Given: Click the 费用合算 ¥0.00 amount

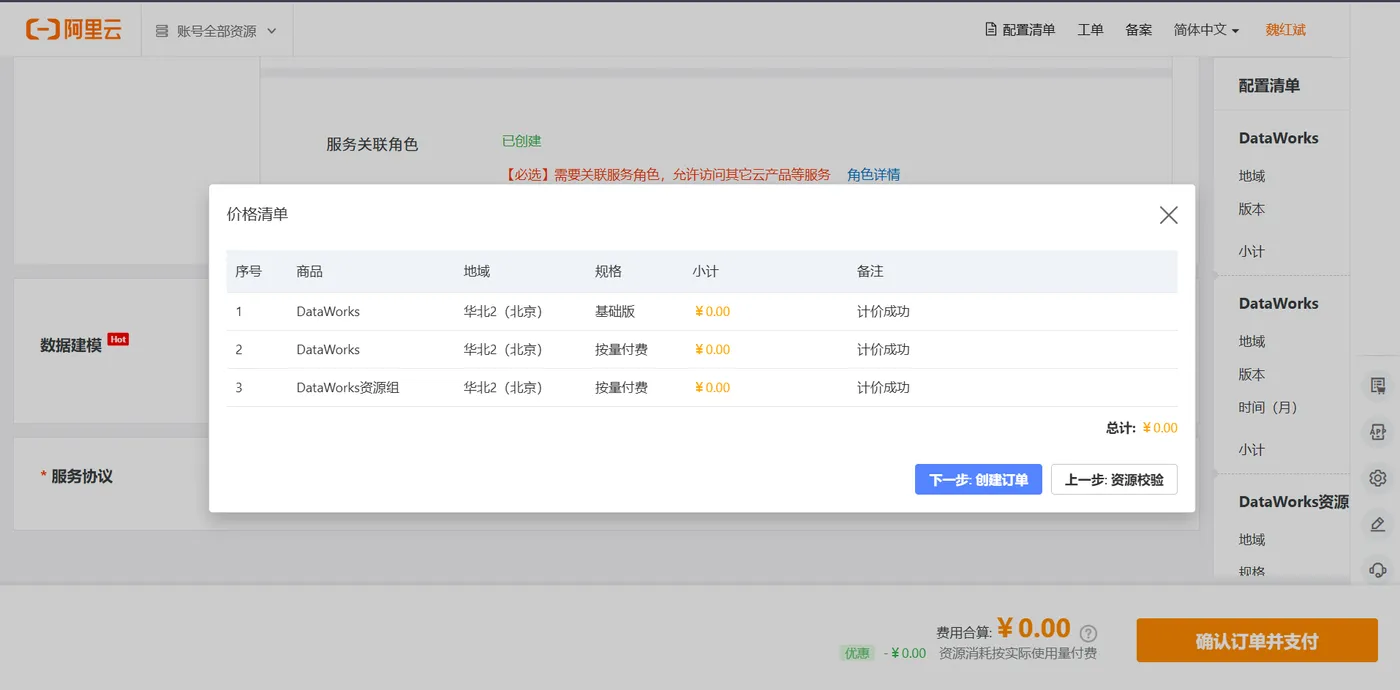Looking at the screenshot, I should point(1034,628).
